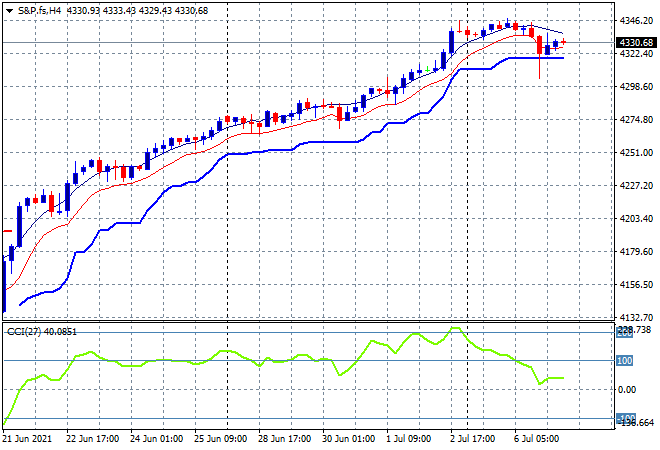
Task: Click the 1 Jul 09:00 time label
Action: pos(409,439)
